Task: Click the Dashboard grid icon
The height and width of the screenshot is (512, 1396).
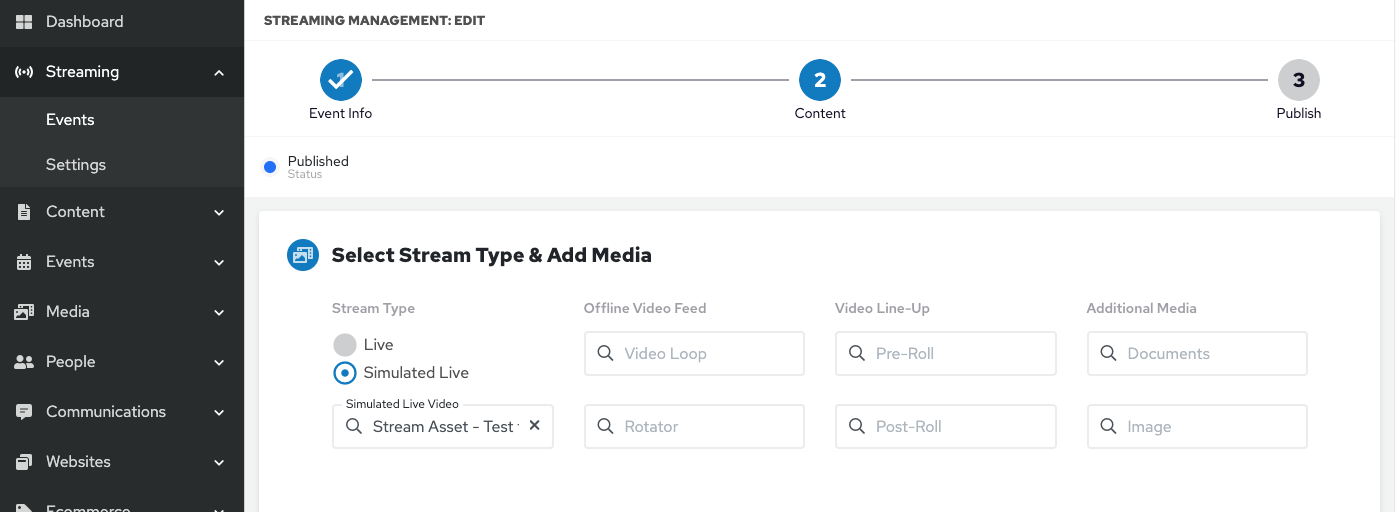Action: pyautogui.click(x=24, y=22)
